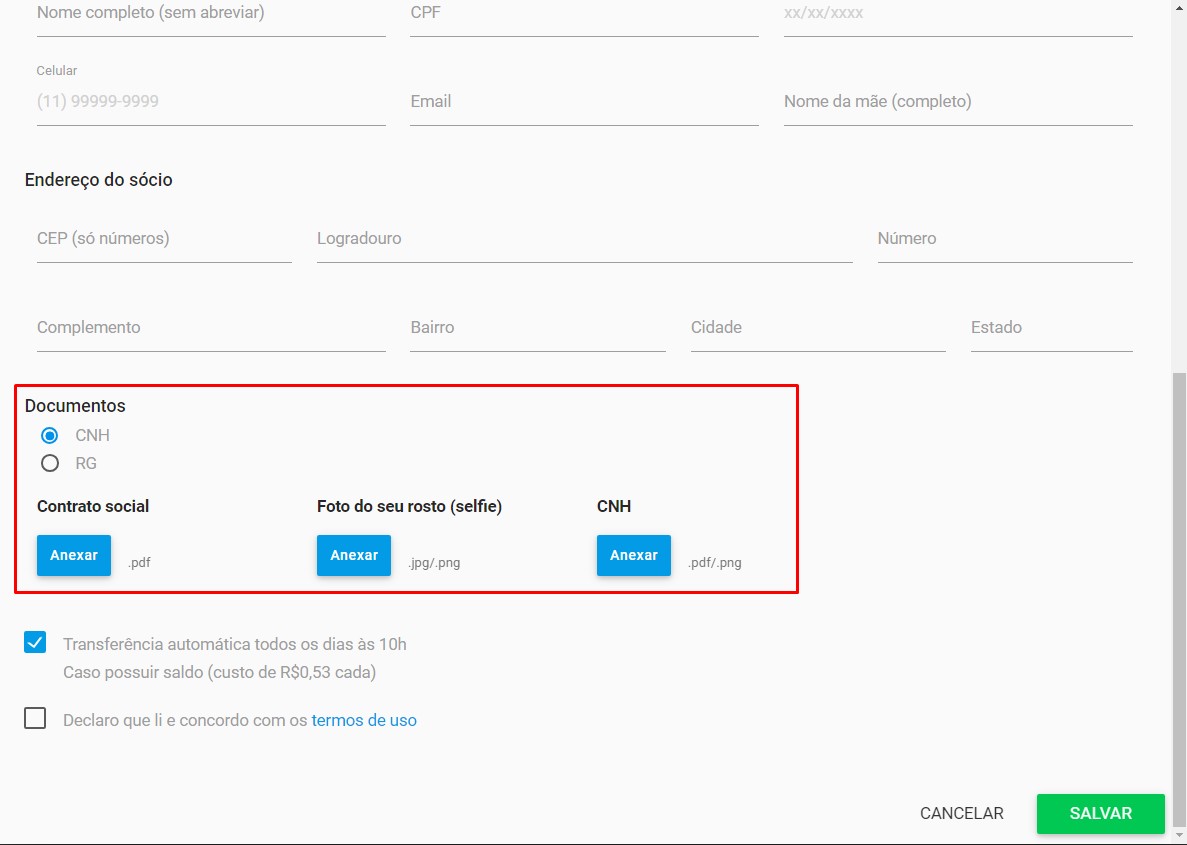The width and height of the screenshot is (1187, 845).
Task: Select the CNH document radio button
Action: pos(50,436)
